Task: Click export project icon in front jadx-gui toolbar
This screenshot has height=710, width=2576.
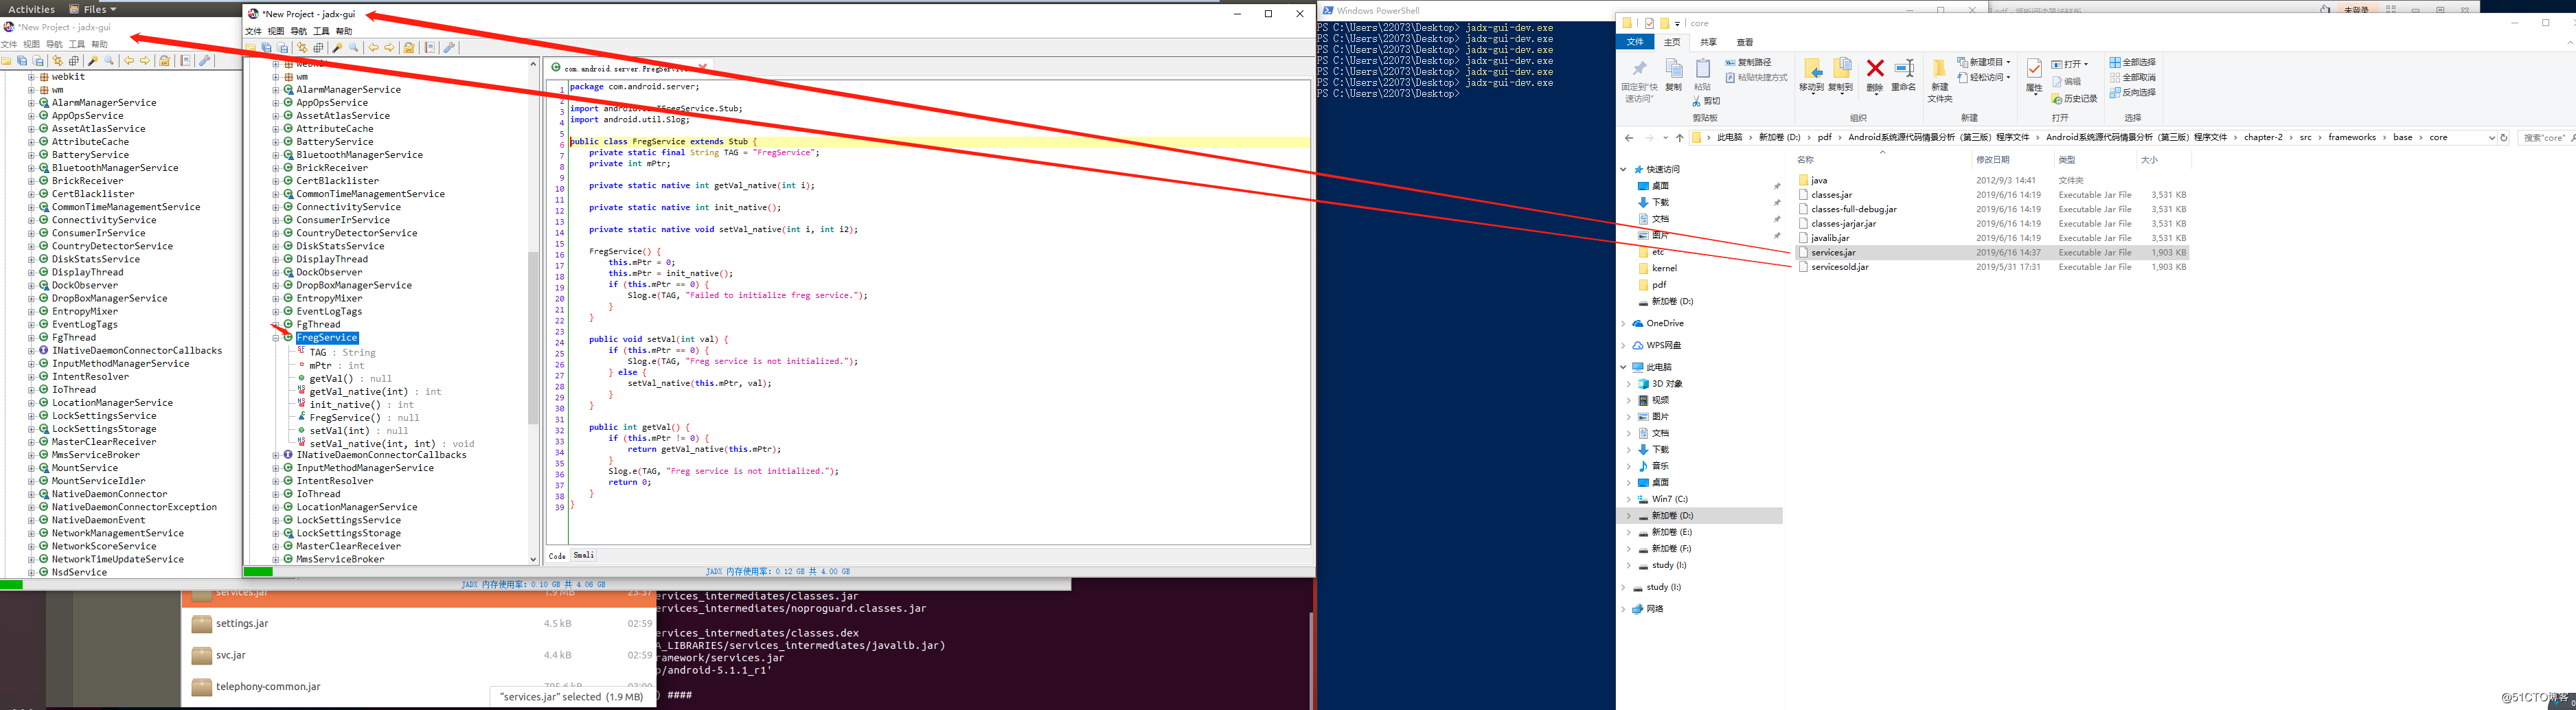Action: (x=283, y=48)
